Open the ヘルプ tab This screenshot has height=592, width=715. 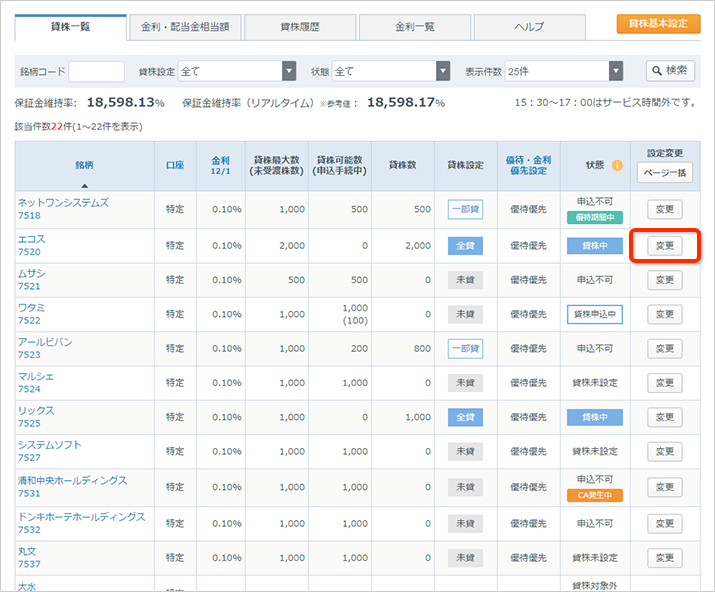pos(530,26)
